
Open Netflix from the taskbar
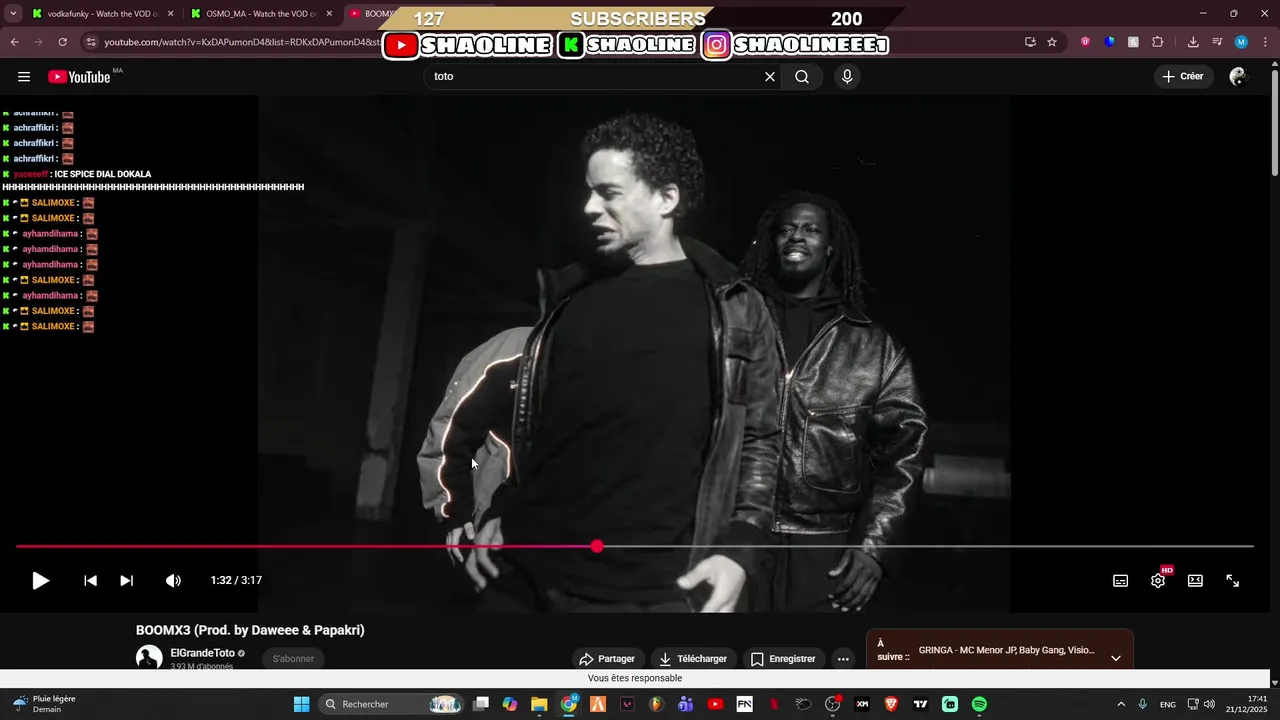[x=774, y=704]
